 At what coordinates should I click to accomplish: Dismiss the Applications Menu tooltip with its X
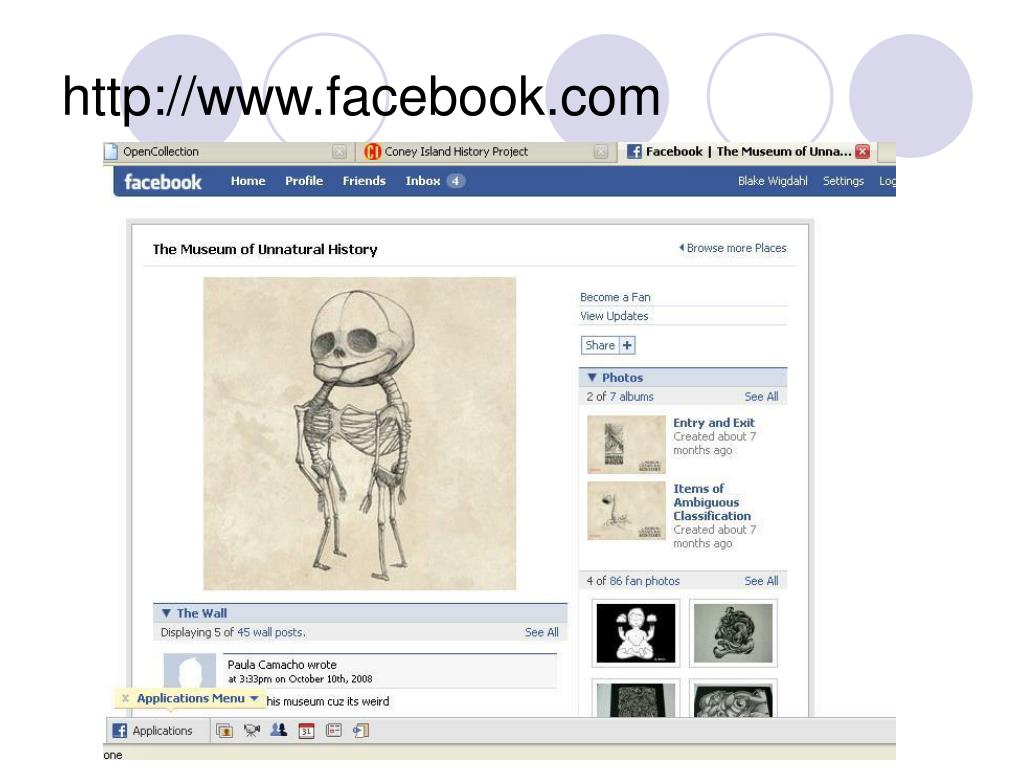tap(125, 698)
